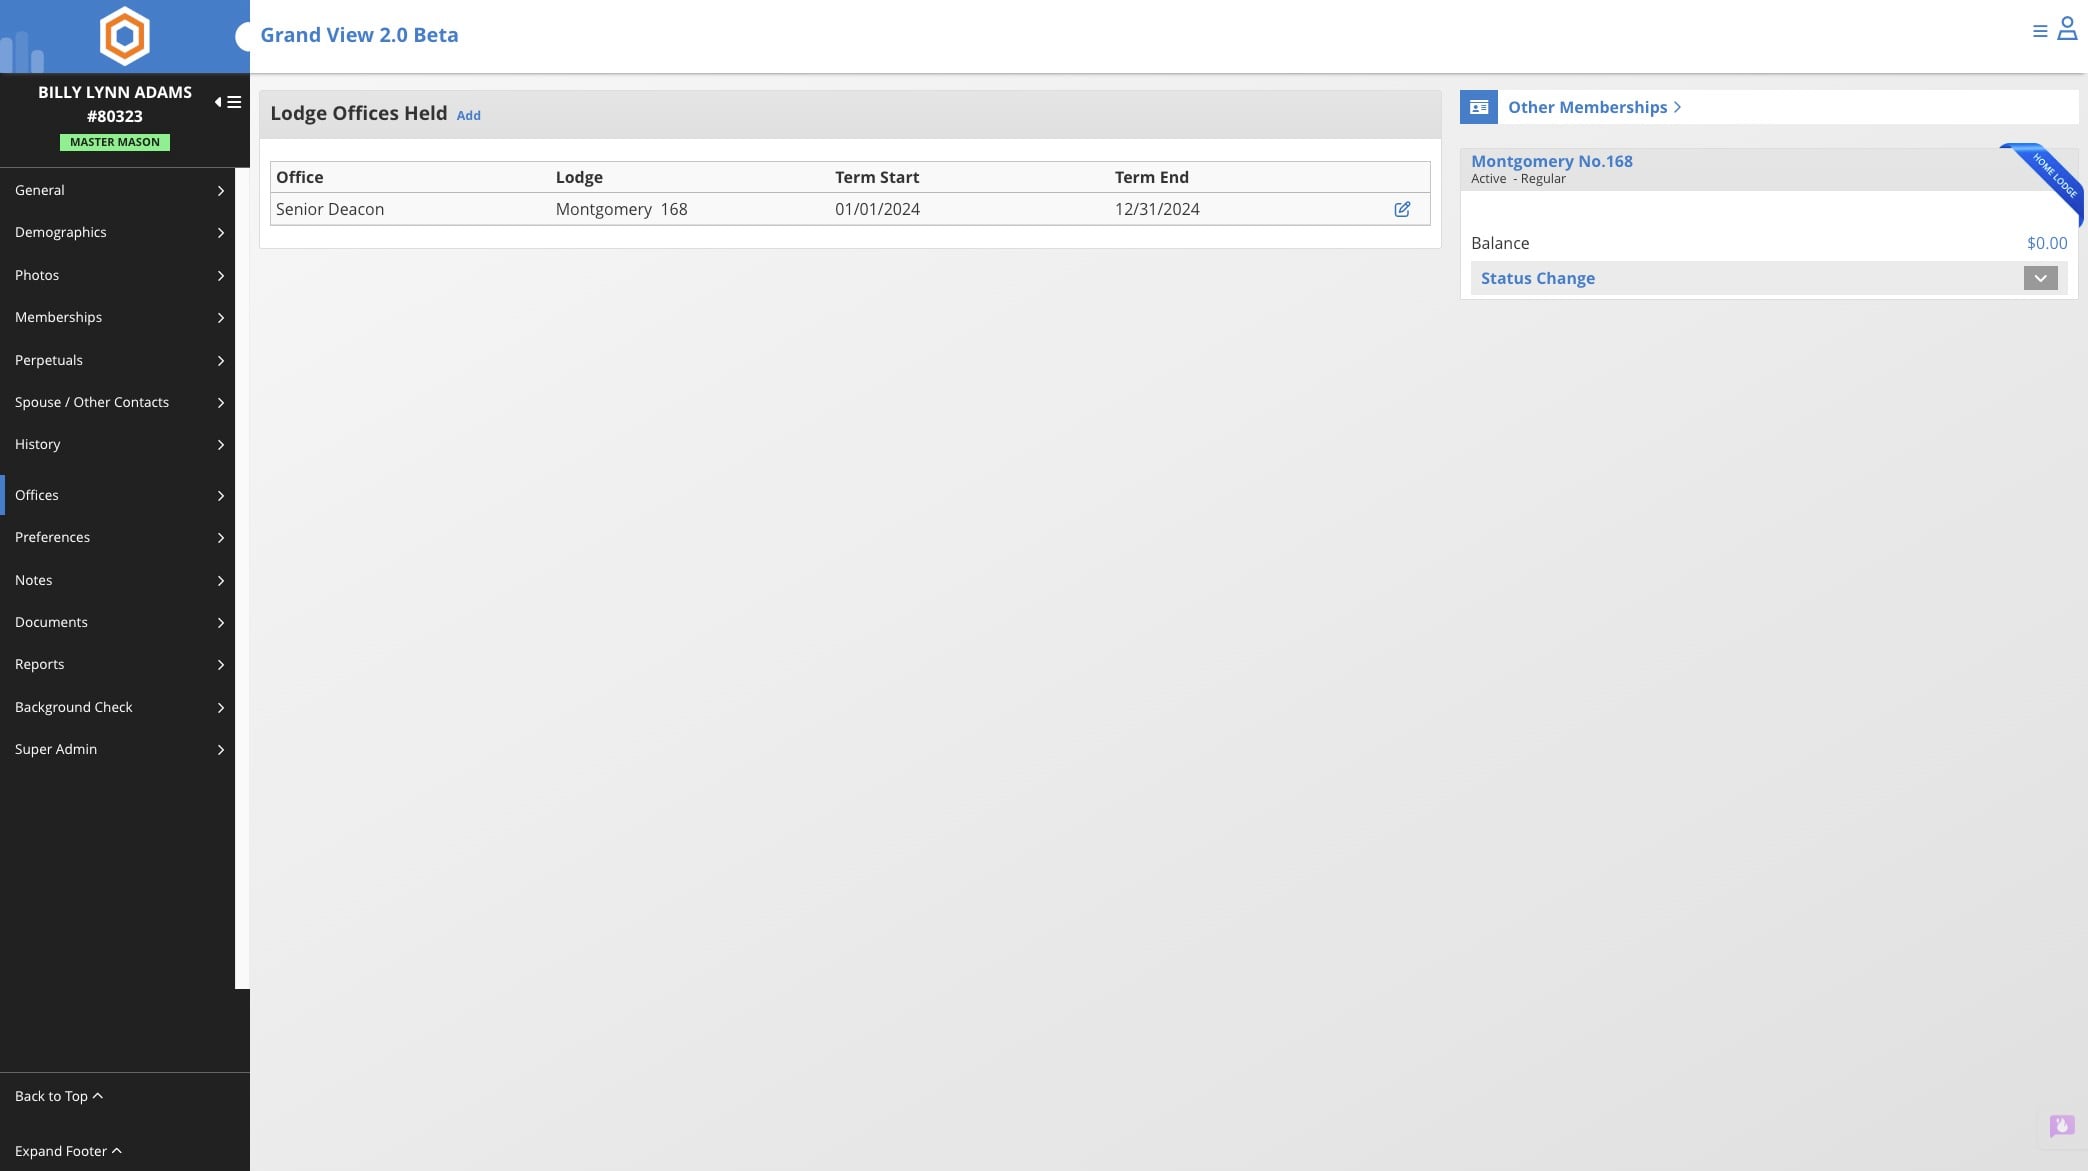The image size is (2088, 1171).
Task: Collapse sidebar using arrow-list icon
Action: coord(228,102)
